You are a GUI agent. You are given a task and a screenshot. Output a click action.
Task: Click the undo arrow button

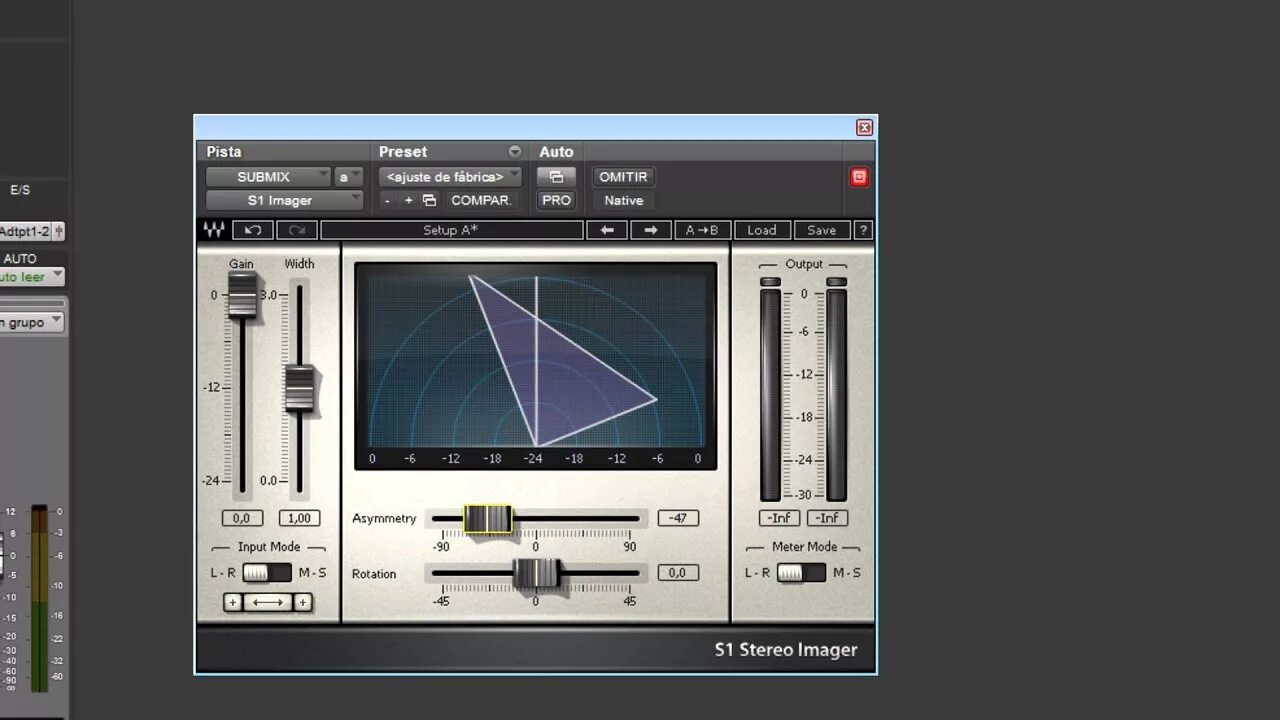click(253, 230)
